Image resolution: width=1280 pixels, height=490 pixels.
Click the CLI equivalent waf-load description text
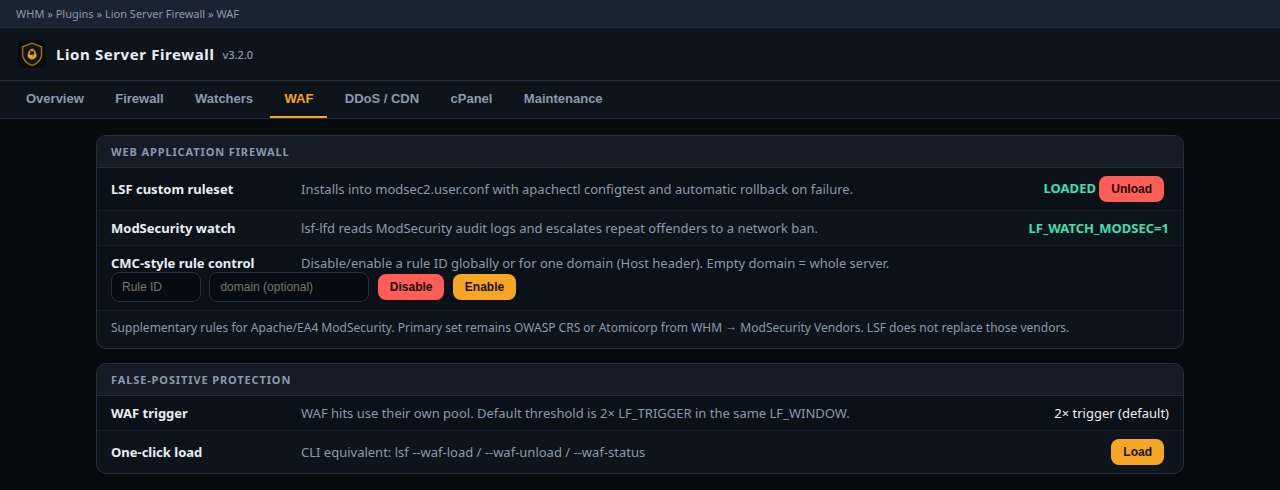[x=473, y=453]
